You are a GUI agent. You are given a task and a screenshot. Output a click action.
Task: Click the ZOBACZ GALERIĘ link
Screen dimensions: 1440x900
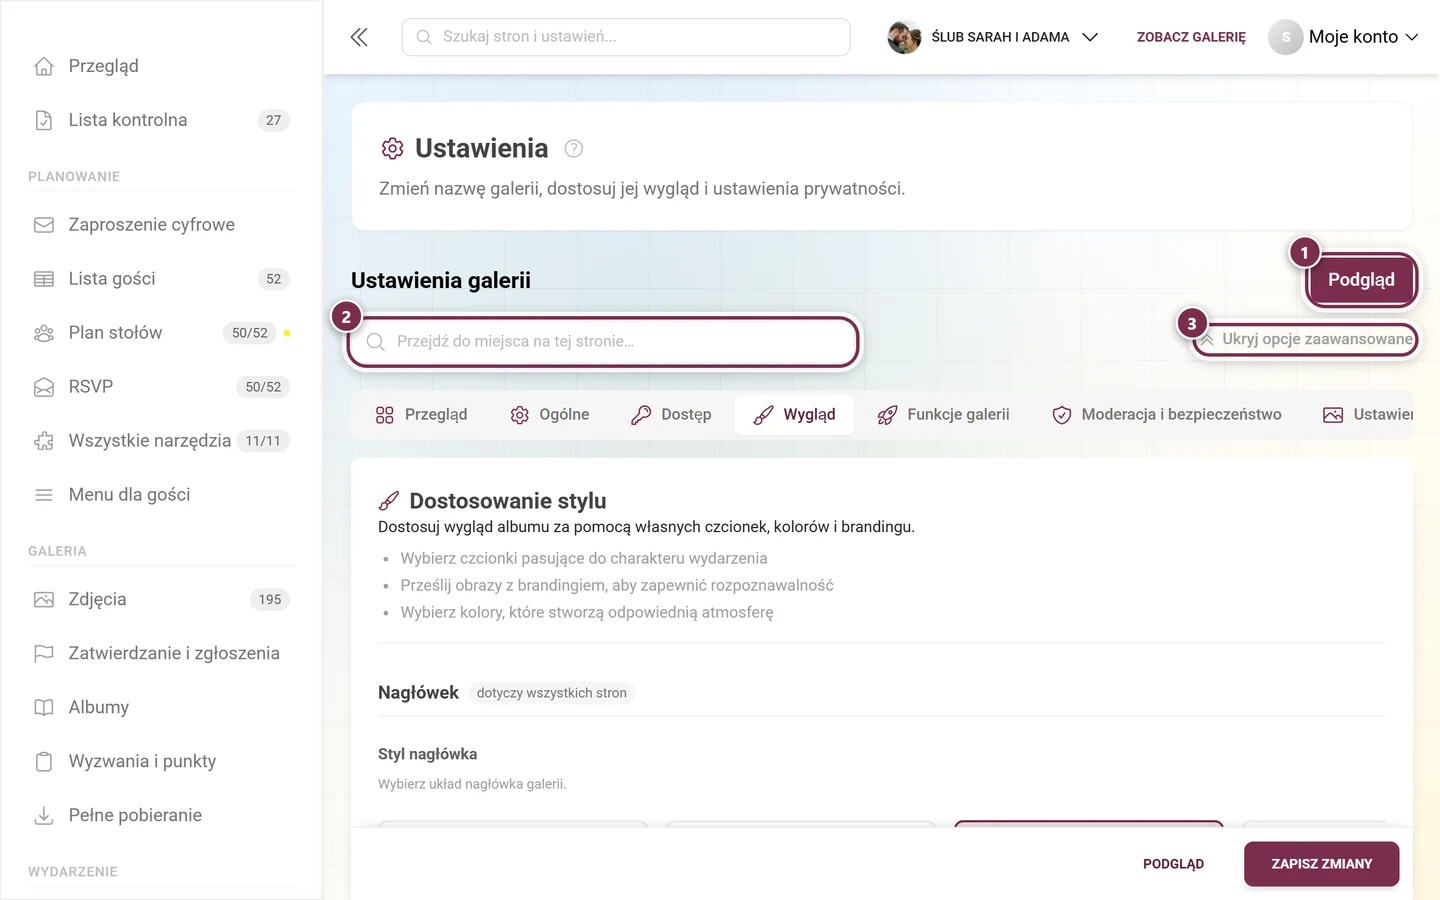pos(1191,37)
